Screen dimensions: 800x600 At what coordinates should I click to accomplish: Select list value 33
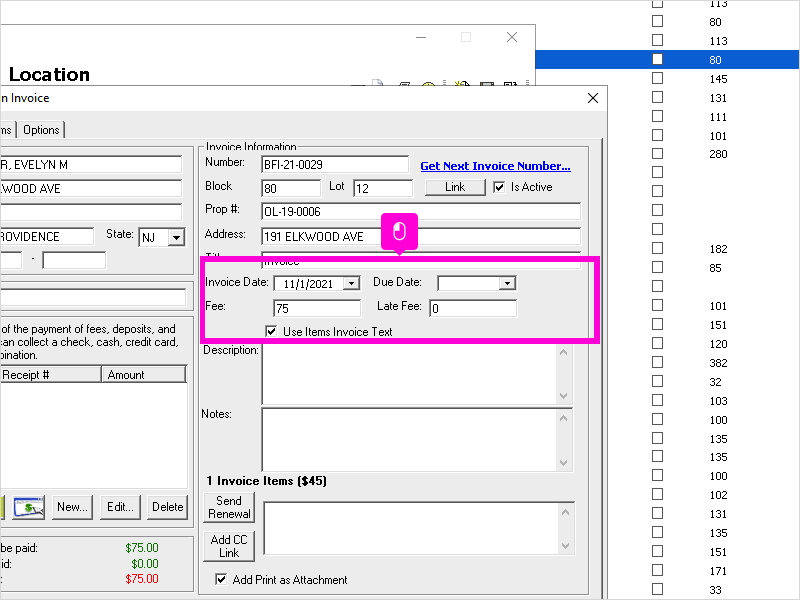pos(715,590)
